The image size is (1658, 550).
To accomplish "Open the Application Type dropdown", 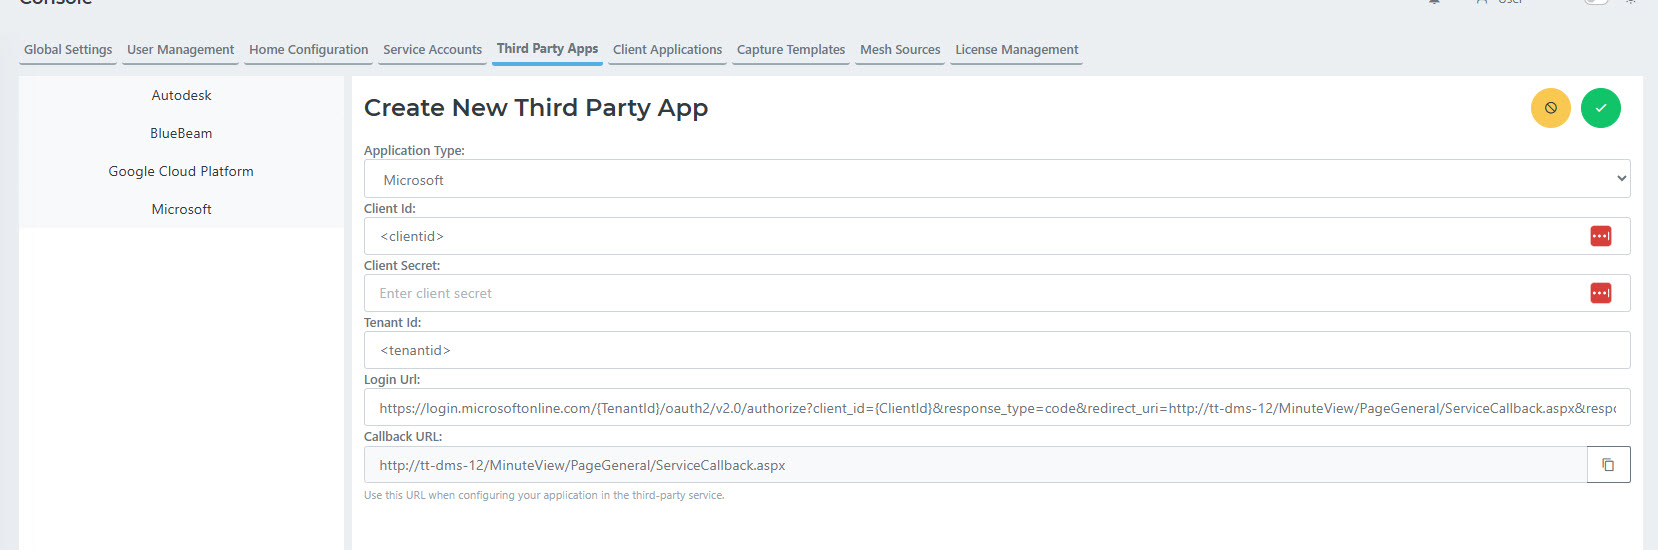I will (996, 179).
